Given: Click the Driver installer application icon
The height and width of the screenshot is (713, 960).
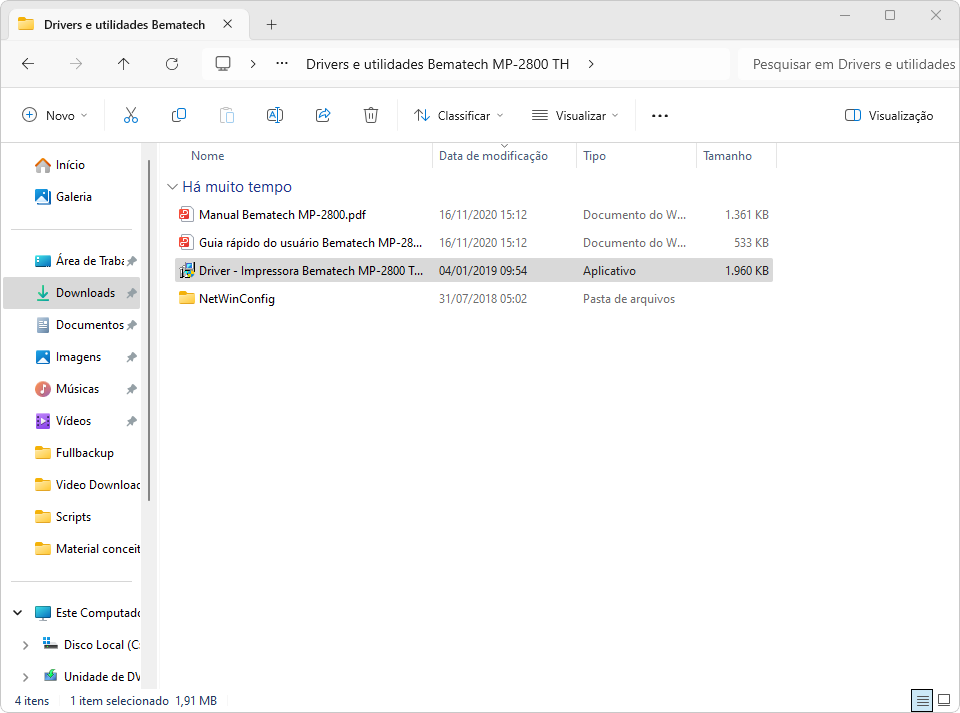Looking at the screenshot, I should (186, 271).
